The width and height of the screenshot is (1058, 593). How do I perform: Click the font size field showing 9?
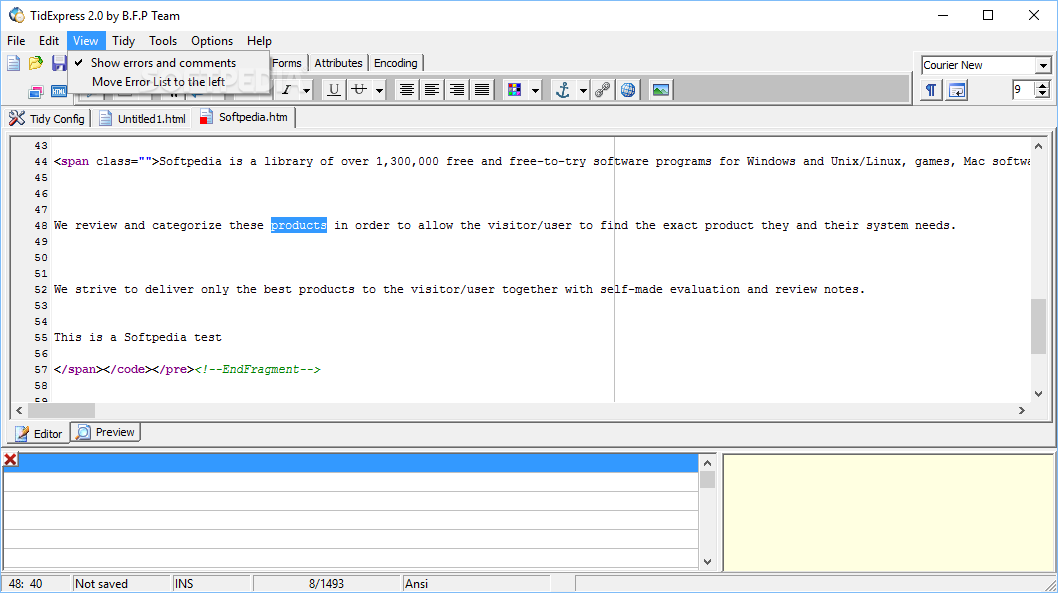(1024, 89)
